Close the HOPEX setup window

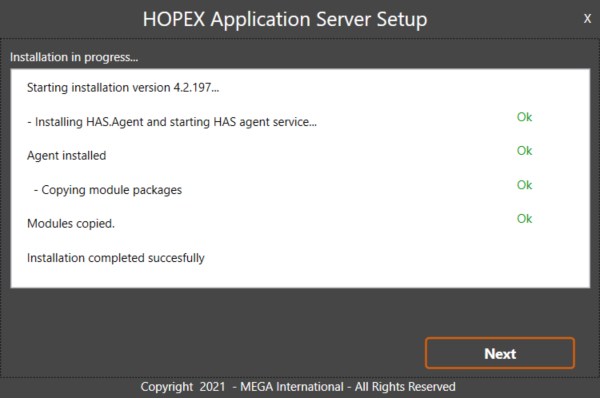click(587, 18)
